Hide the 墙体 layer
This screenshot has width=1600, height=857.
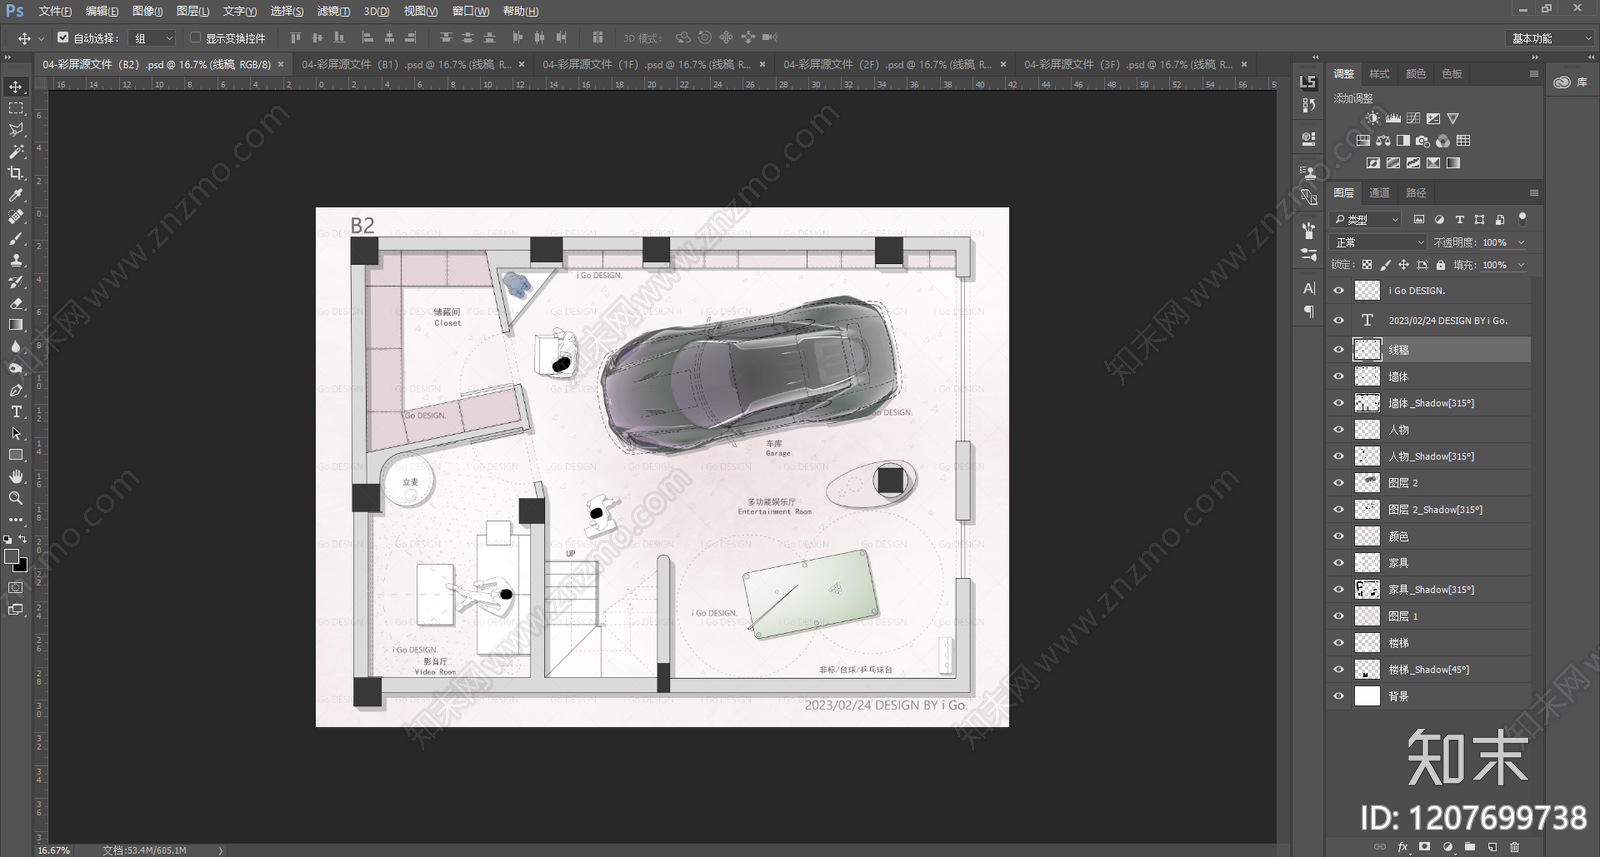pyautogui.click(x=1339, y=377)
